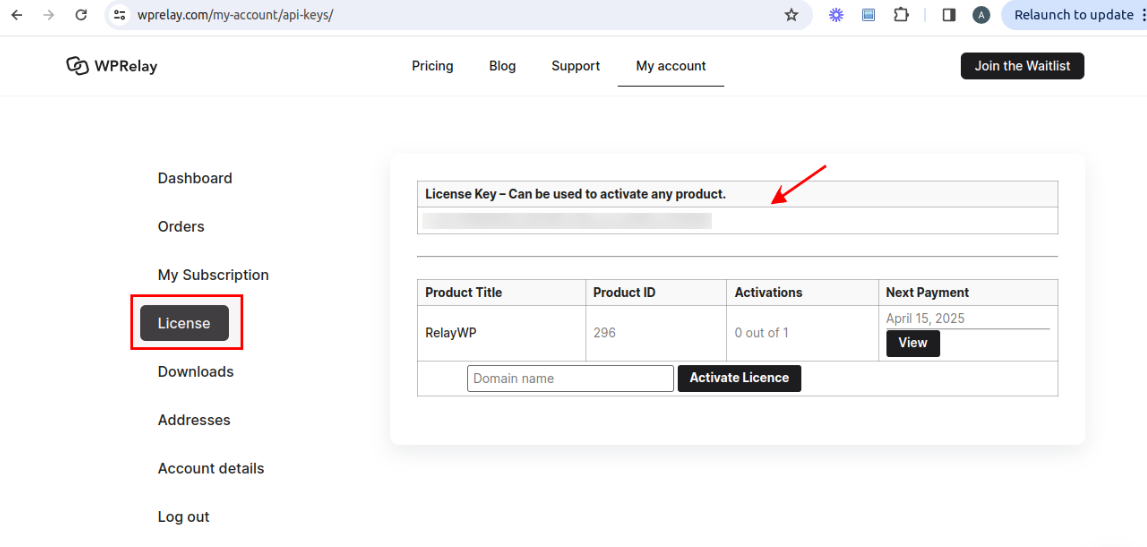This screenshot has width=1147, height=547.
Task: Open Dashboard in account sidebar
Action: [195, 178]
